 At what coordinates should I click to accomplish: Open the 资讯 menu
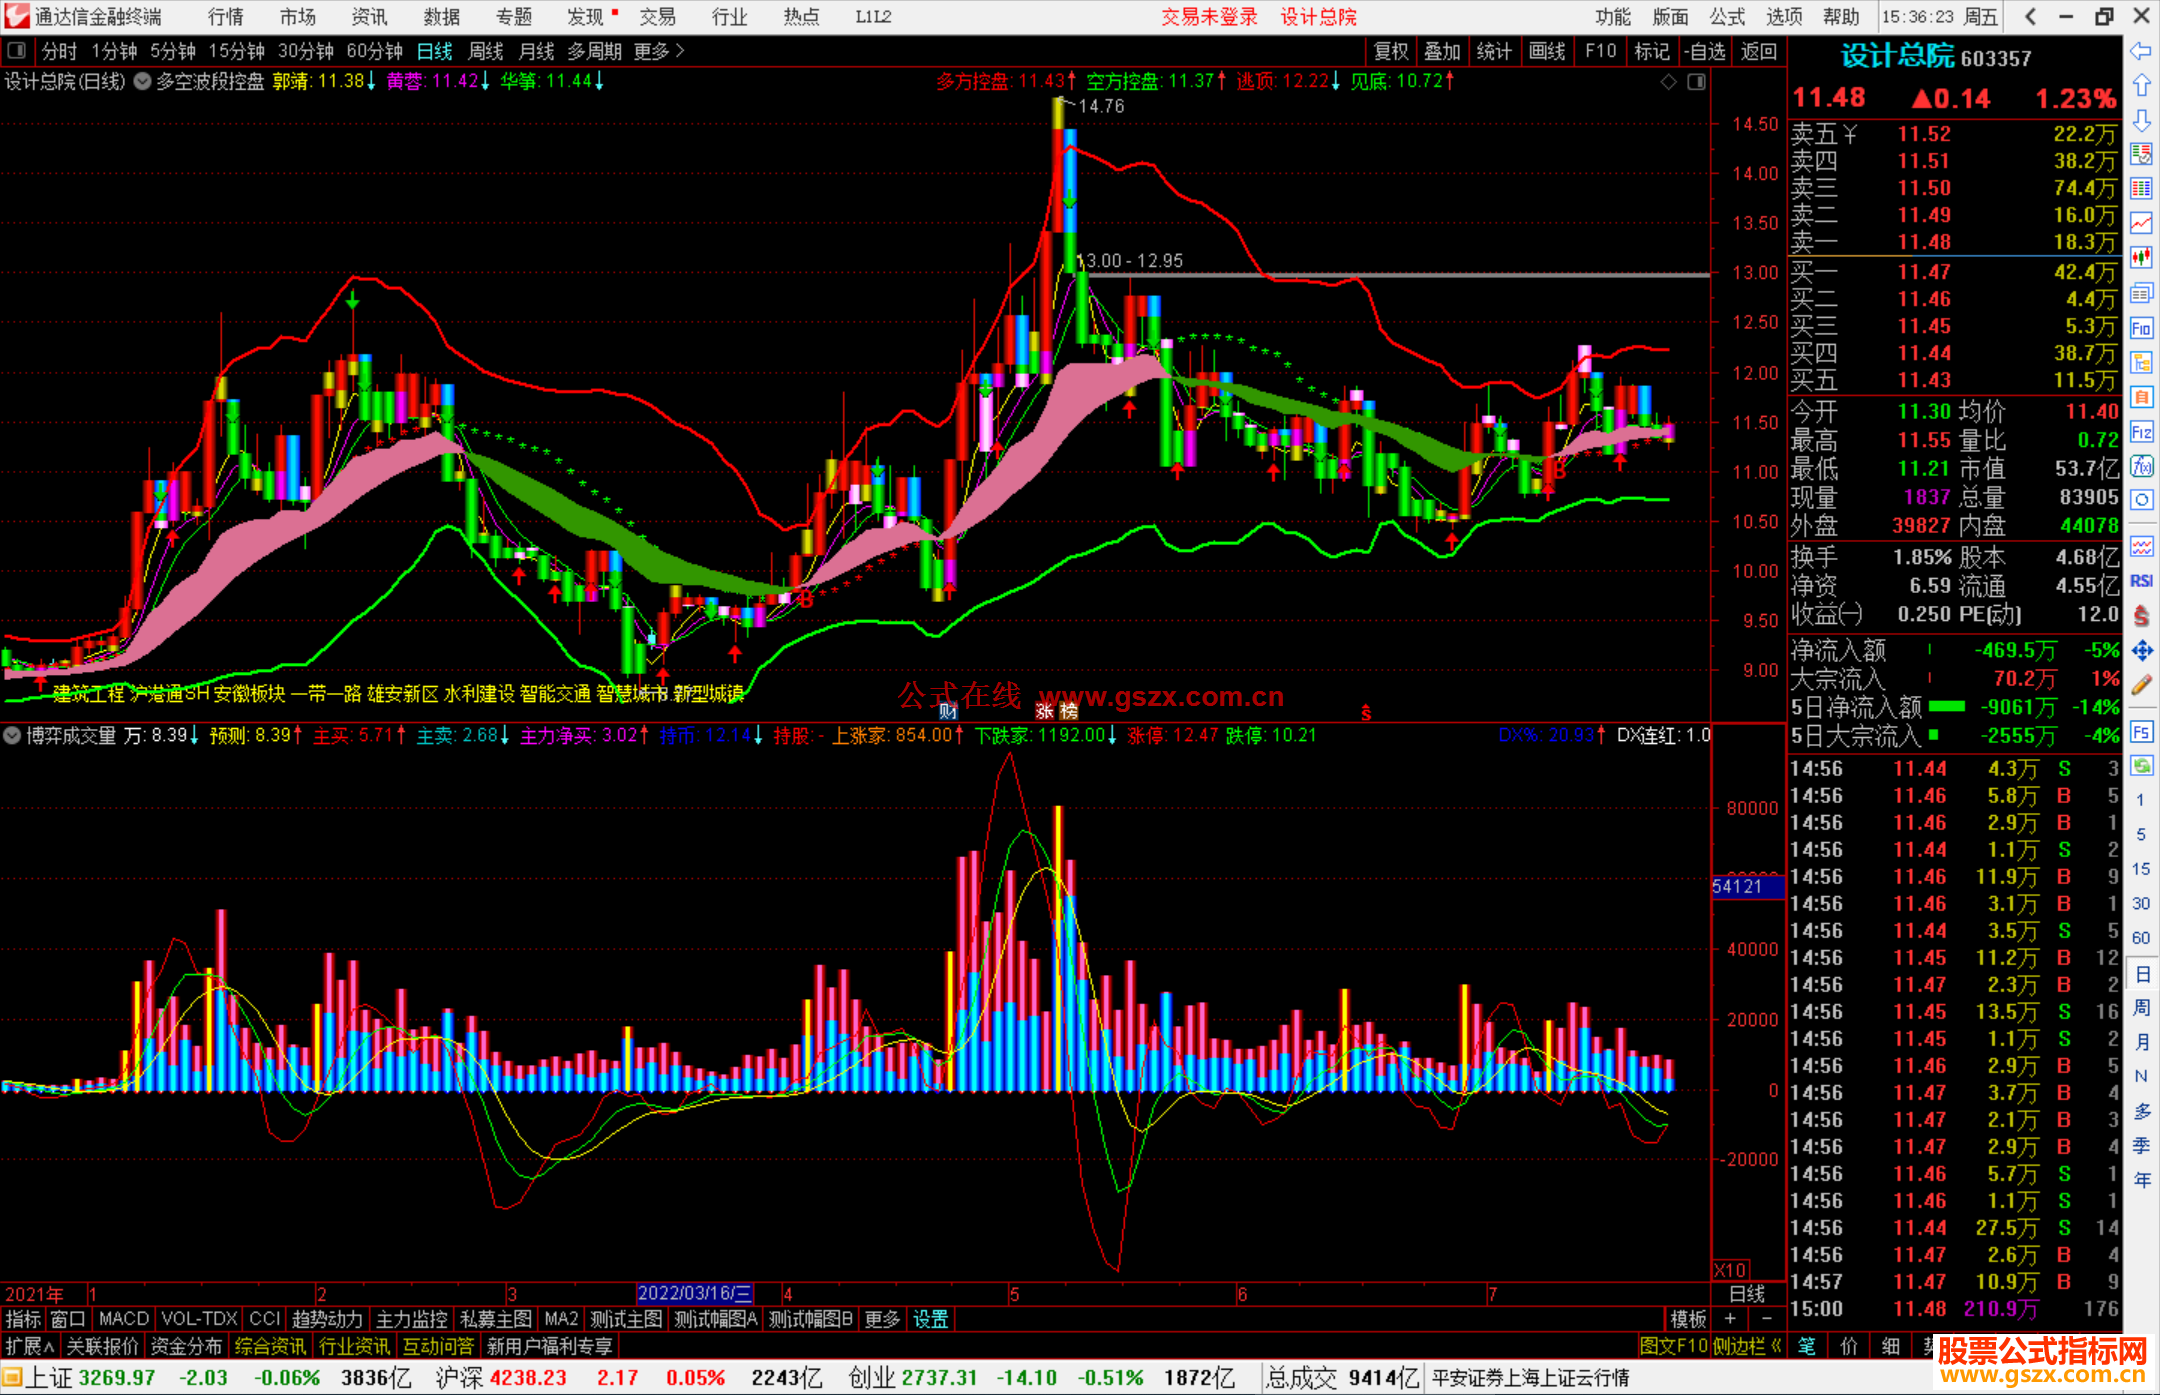369,17
